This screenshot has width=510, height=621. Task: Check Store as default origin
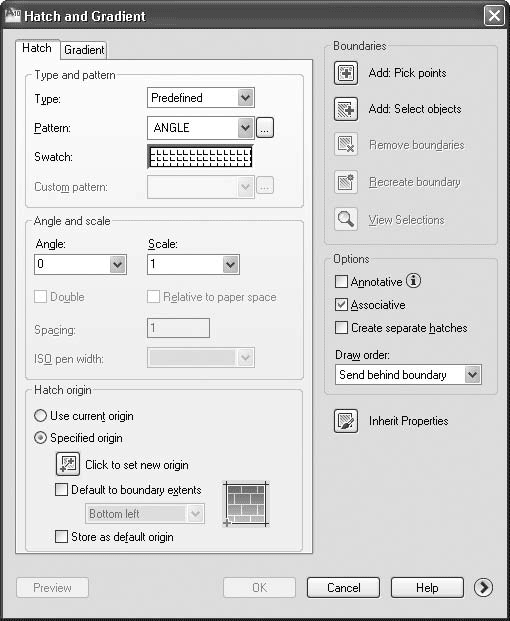click(61, 537)
